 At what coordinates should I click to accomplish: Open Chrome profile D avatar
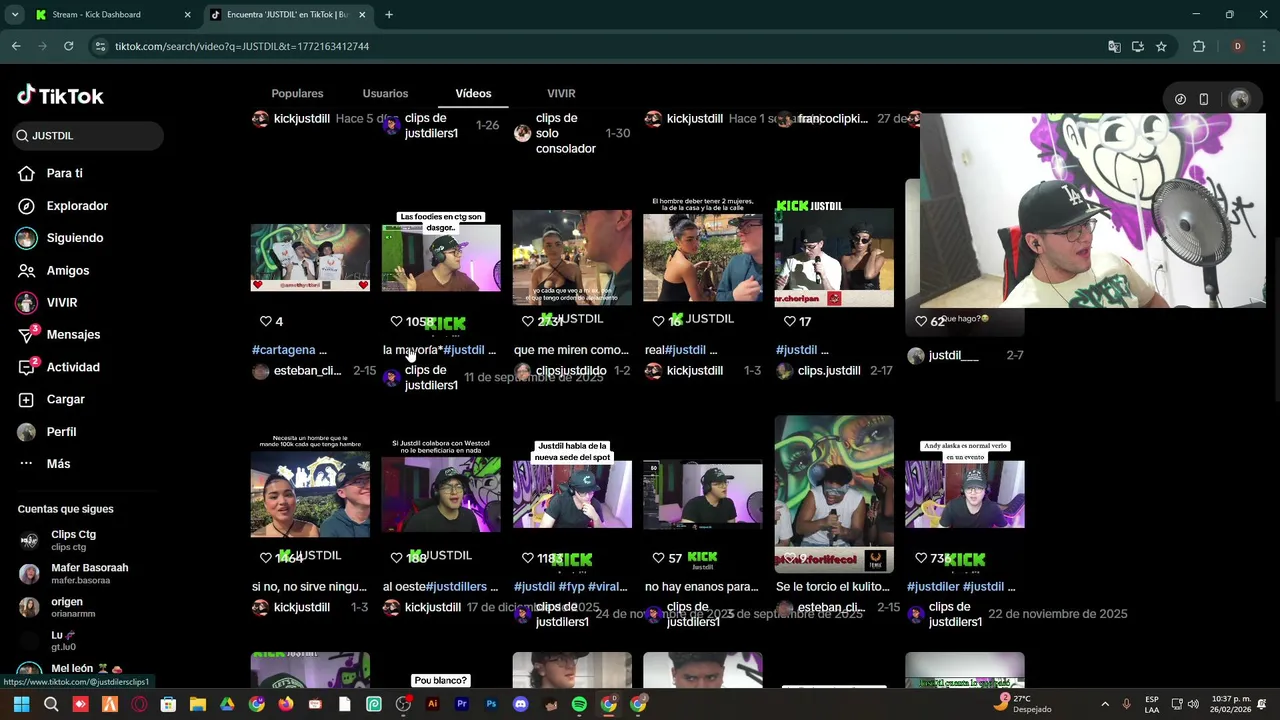click(x=1238, y=46)
